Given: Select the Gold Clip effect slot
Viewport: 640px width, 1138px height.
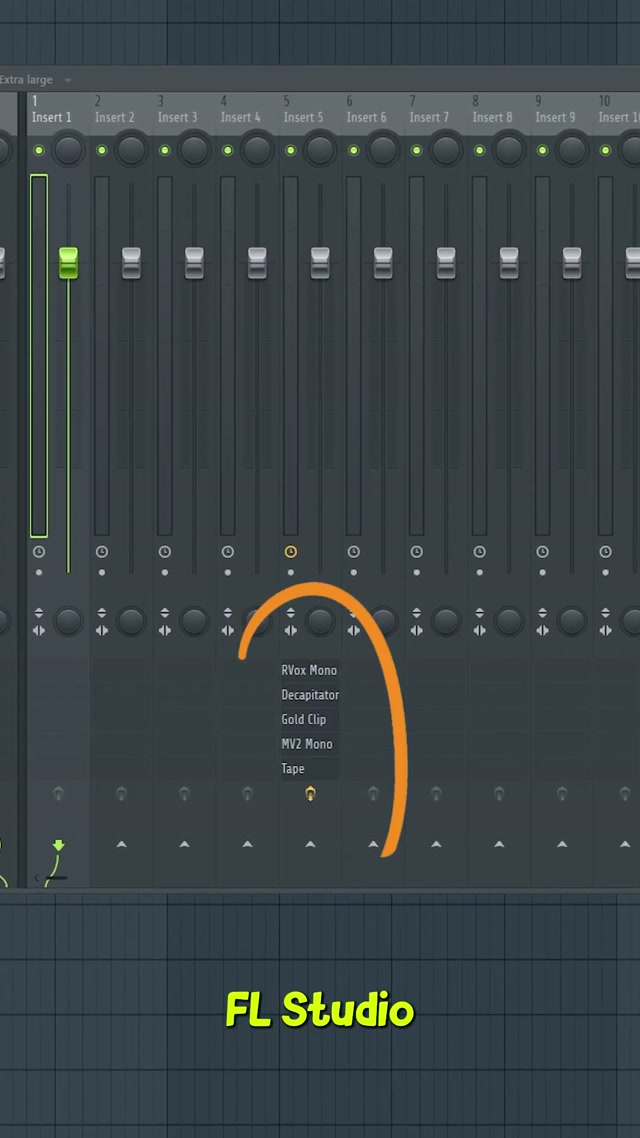Looking at the screenshot, I should coord(304,720).
